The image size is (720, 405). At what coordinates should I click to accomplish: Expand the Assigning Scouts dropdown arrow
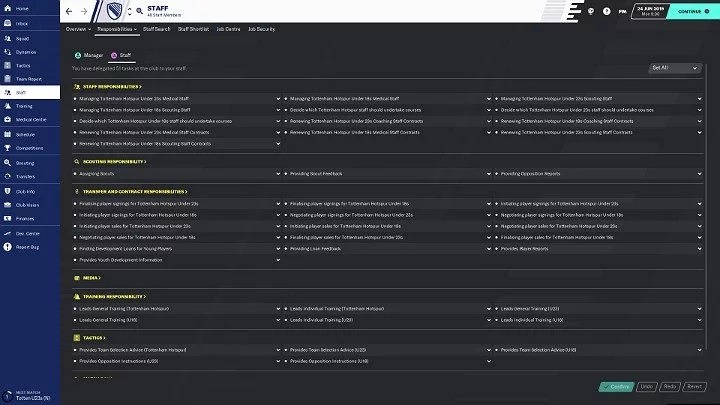coord(277,172)
